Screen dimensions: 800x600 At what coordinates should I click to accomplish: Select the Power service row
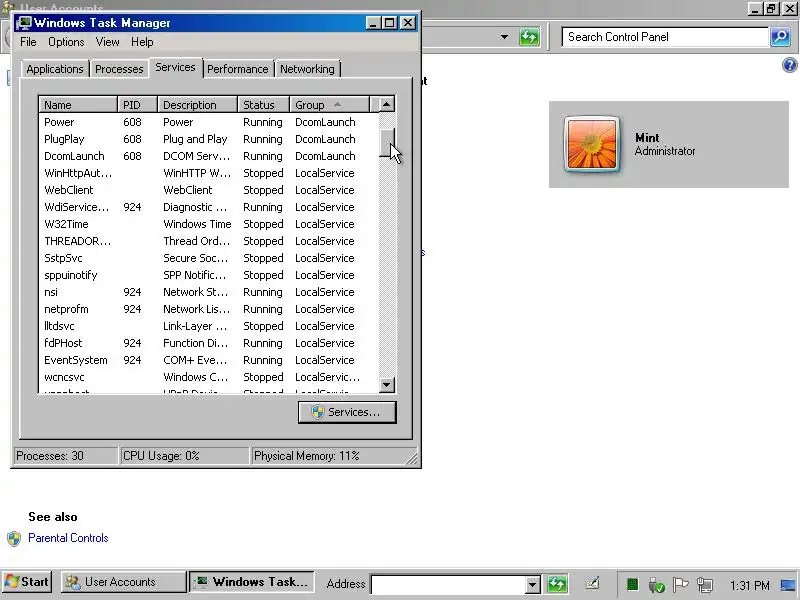[209, 122]
